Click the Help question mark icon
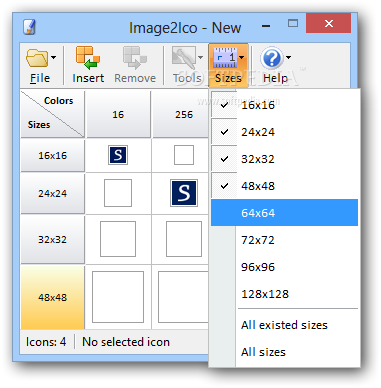Viewport: 381px width, 388px height. (272, 58)
